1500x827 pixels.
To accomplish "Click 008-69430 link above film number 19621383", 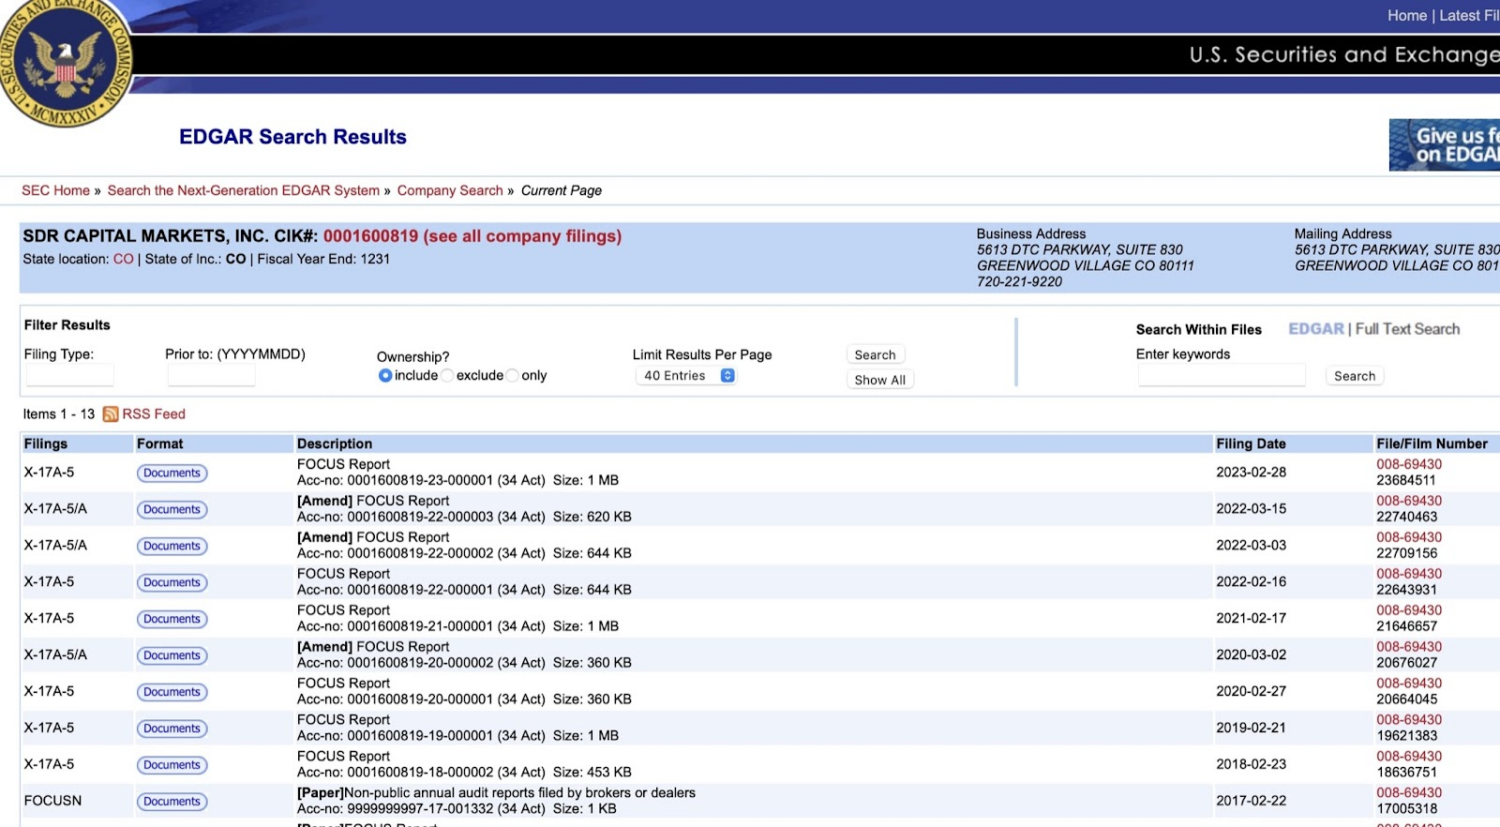I will point(1409,720).
